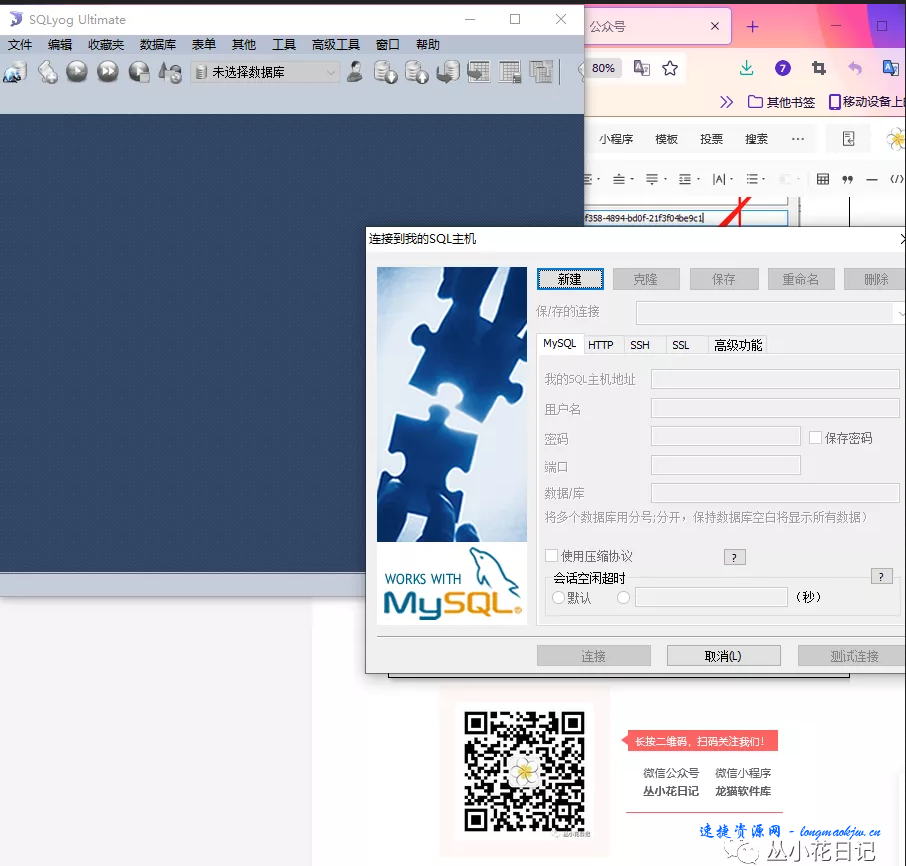
Task: Click the 克隆 button
Action: coord(646,279)
